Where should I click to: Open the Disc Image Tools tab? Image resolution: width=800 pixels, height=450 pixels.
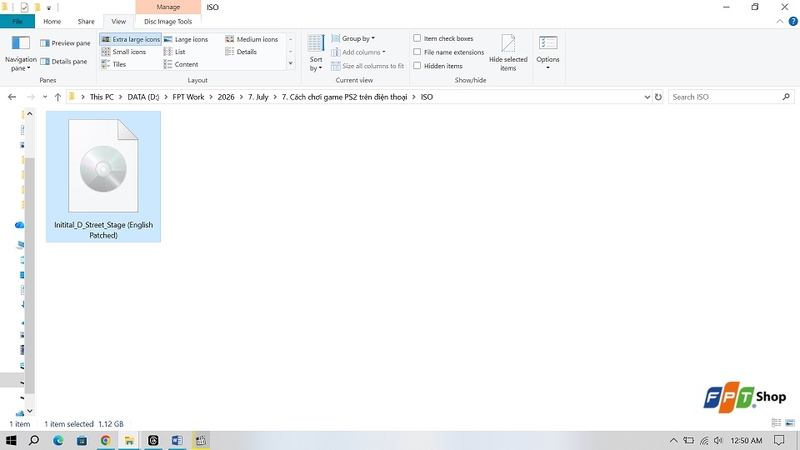point(168,21)
